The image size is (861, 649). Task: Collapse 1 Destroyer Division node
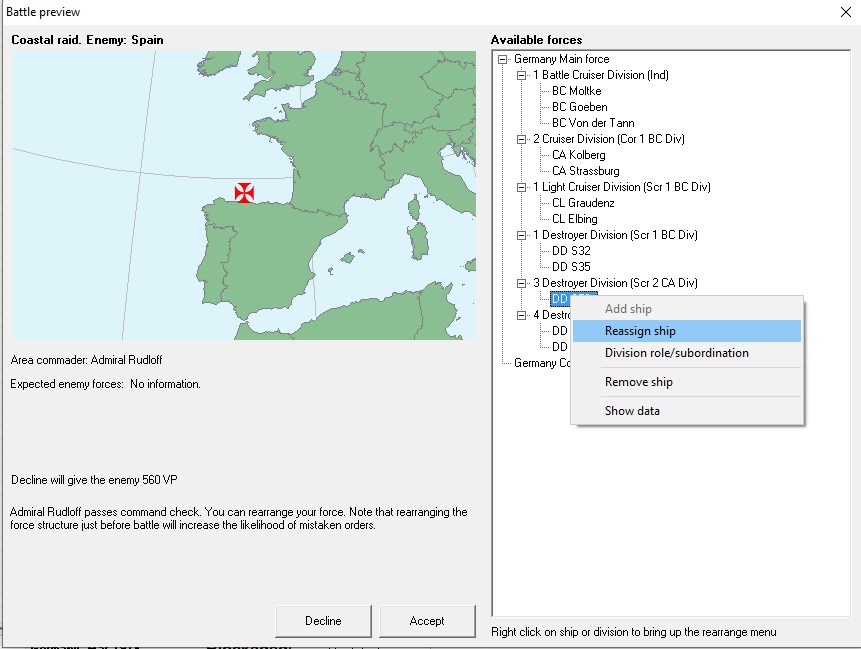point(522,236)
